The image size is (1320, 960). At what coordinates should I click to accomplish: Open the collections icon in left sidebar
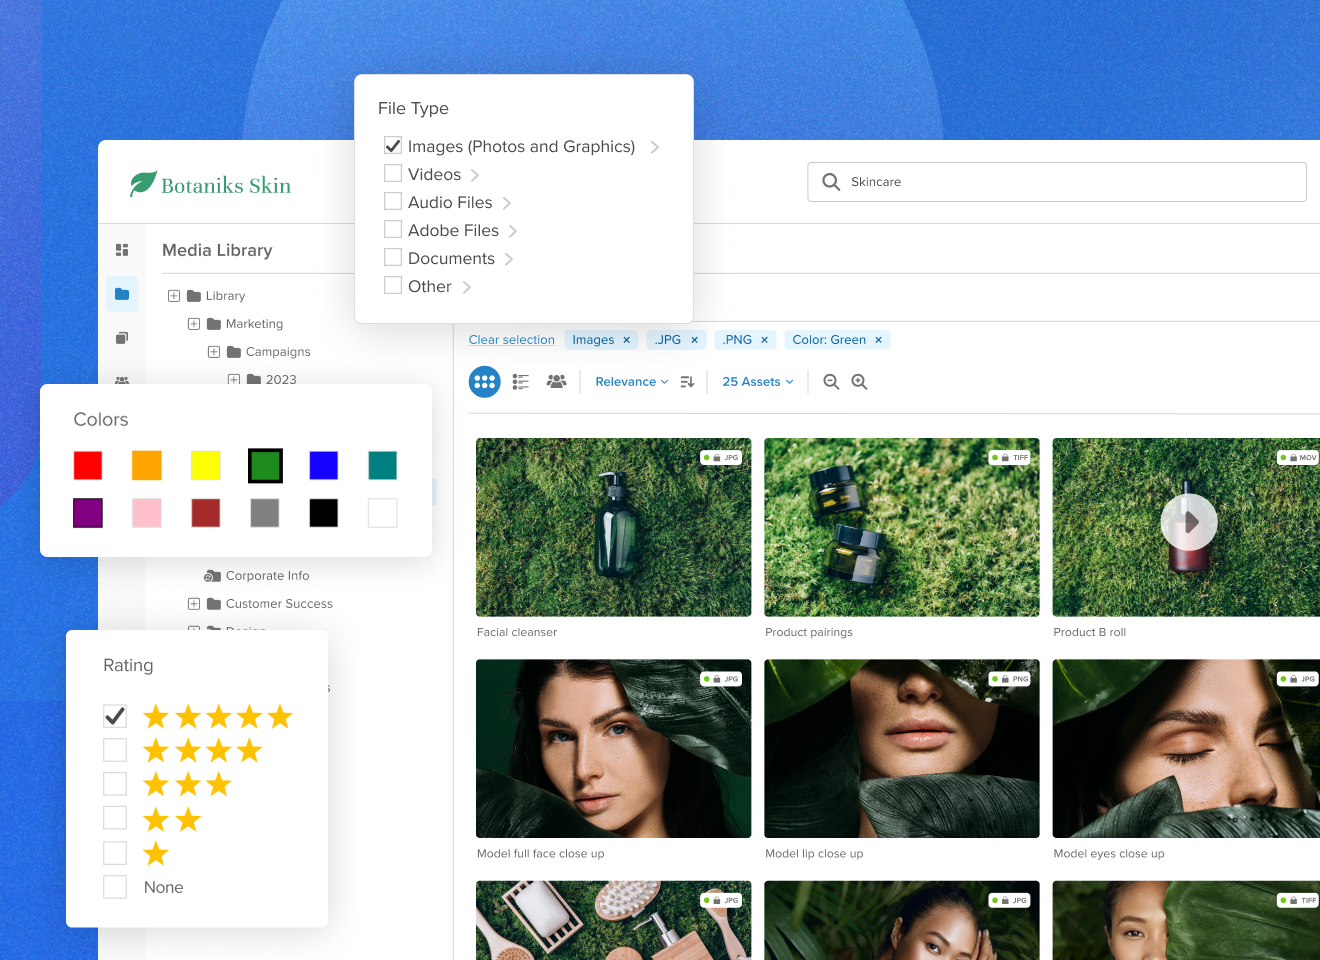click(x=122, y=338)
